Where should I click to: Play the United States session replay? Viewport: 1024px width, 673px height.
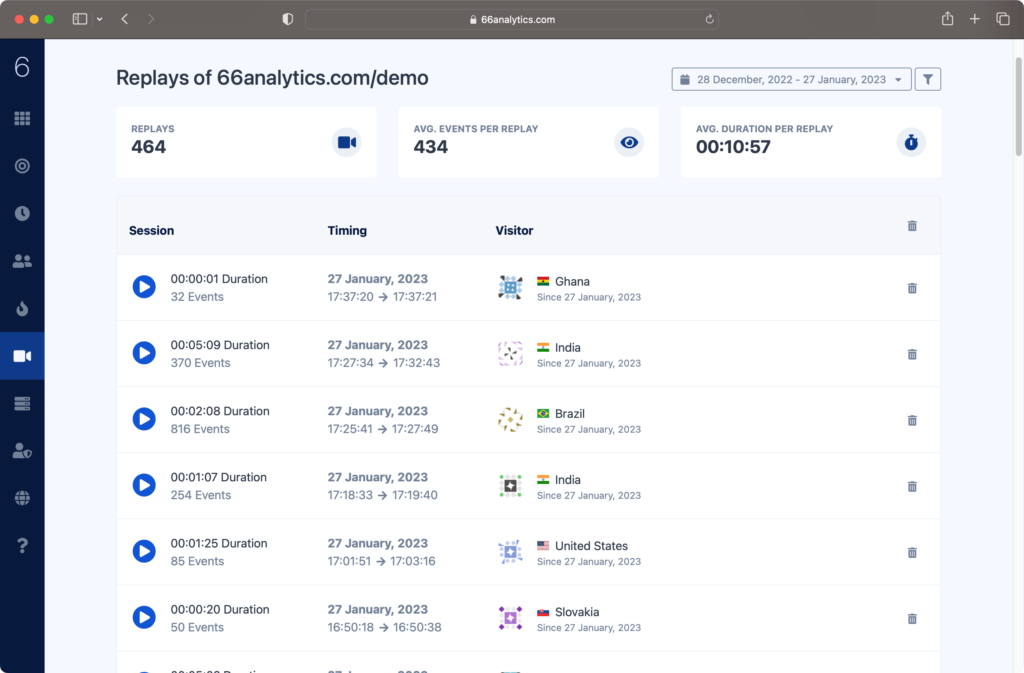click(x=144, y=551)
